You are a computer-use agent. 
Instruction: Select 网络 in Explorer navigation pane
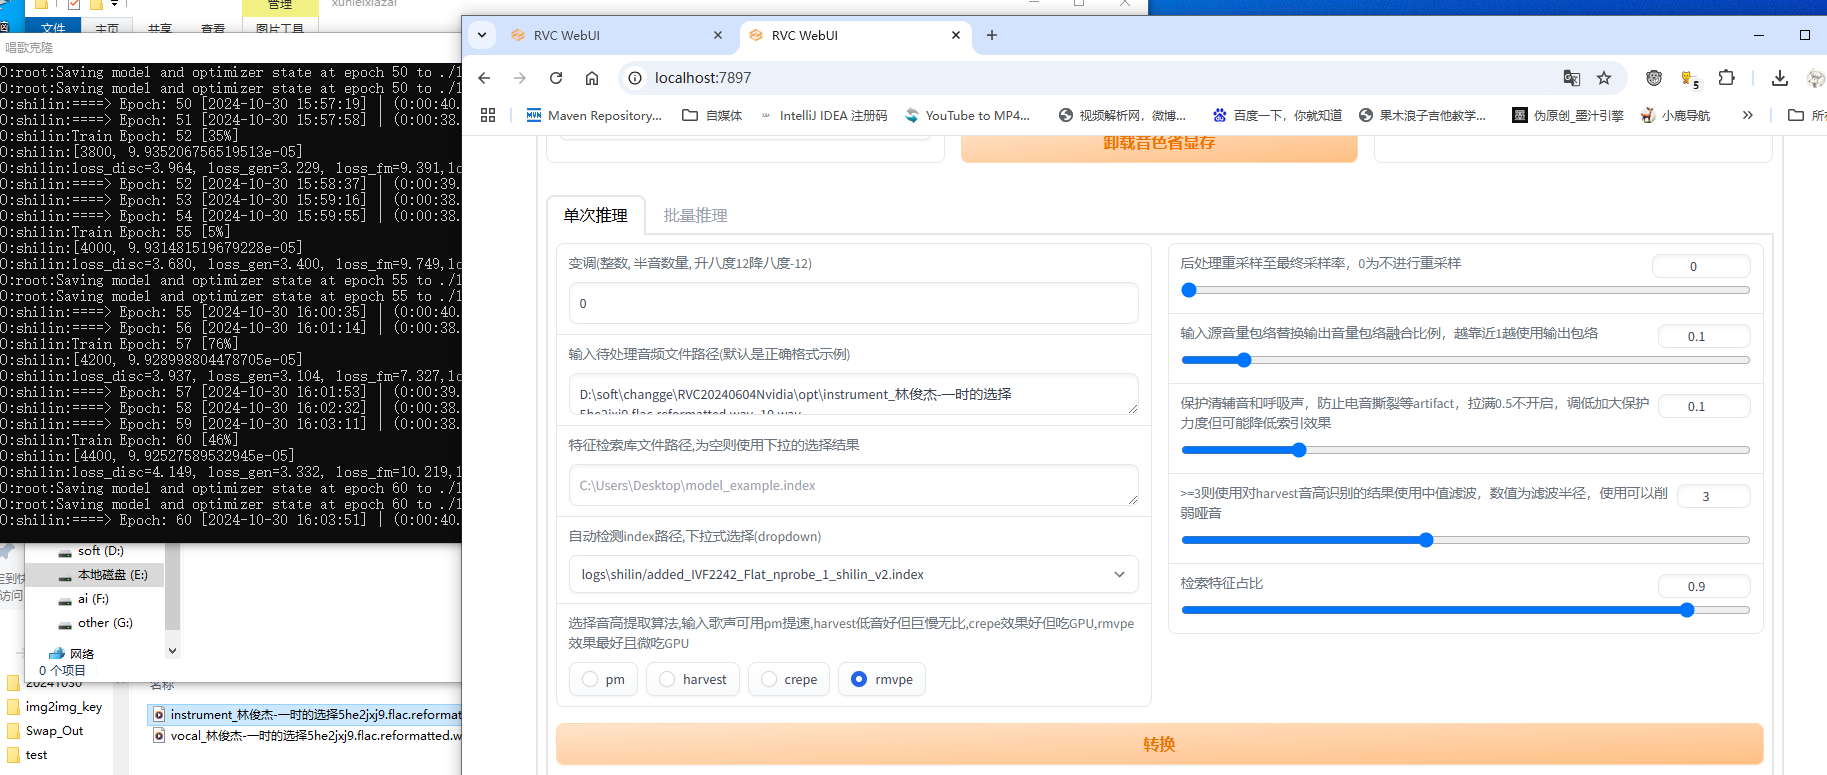pyautogui.click(x=72, y=653)
